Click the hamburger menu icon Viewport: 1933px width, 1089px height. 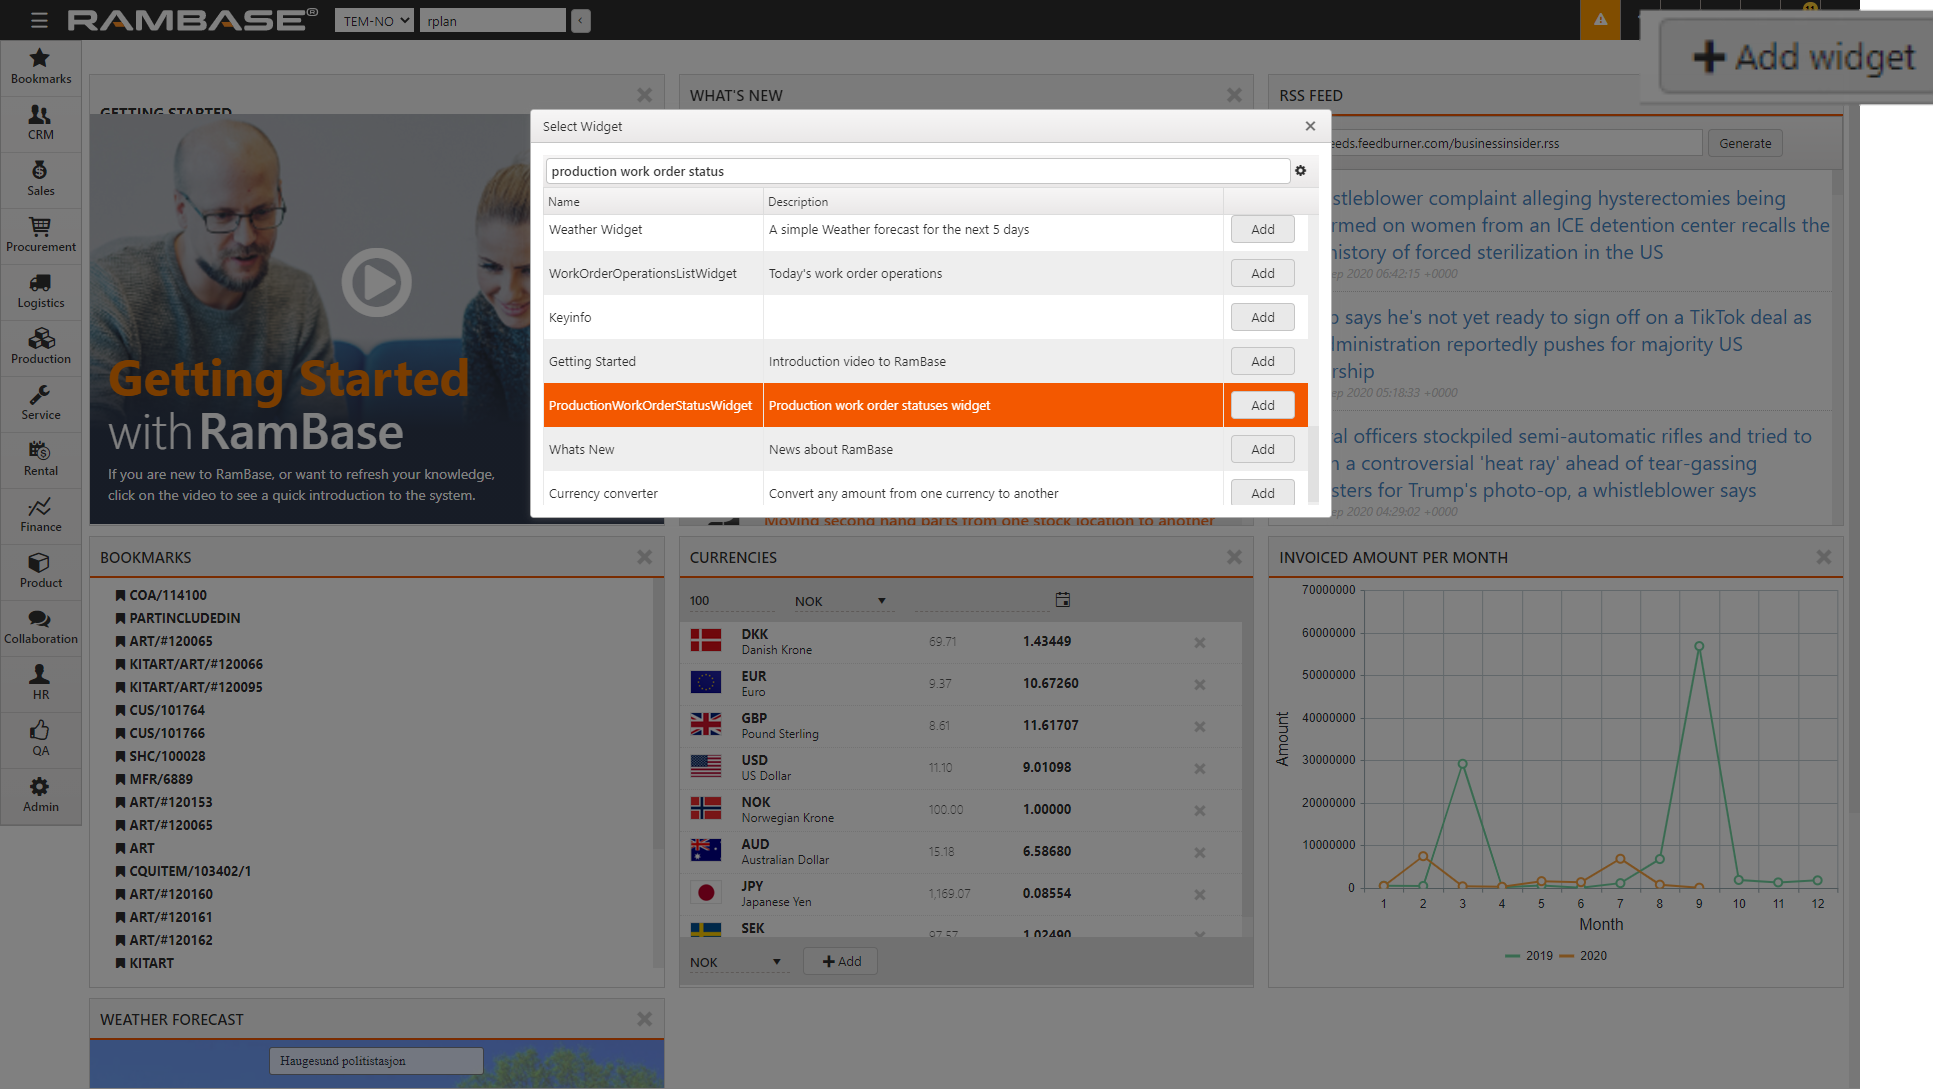39,20
